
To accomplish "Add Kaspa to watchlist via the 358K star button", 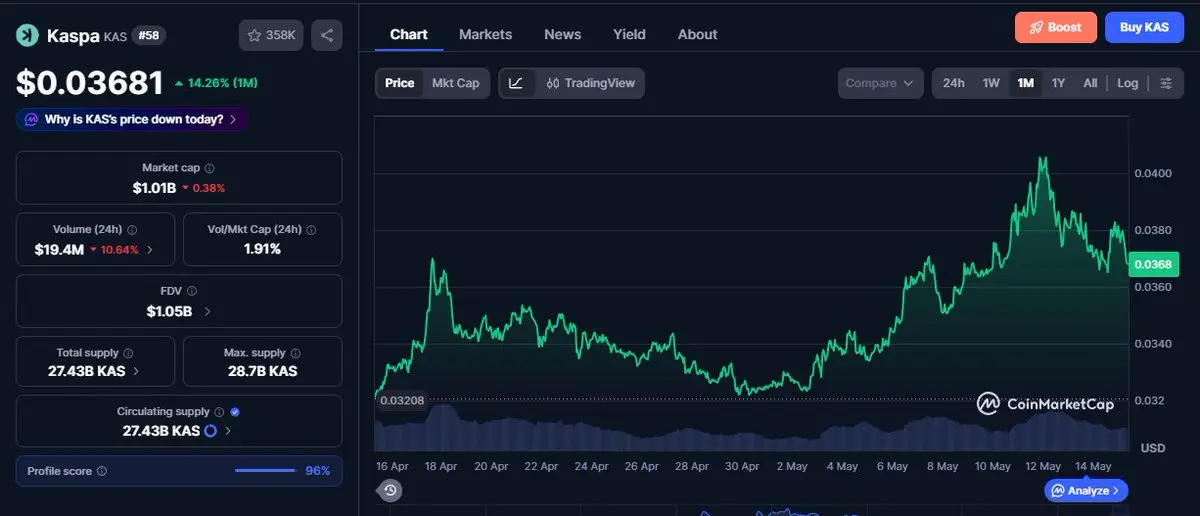I will [x=271, y=35].
